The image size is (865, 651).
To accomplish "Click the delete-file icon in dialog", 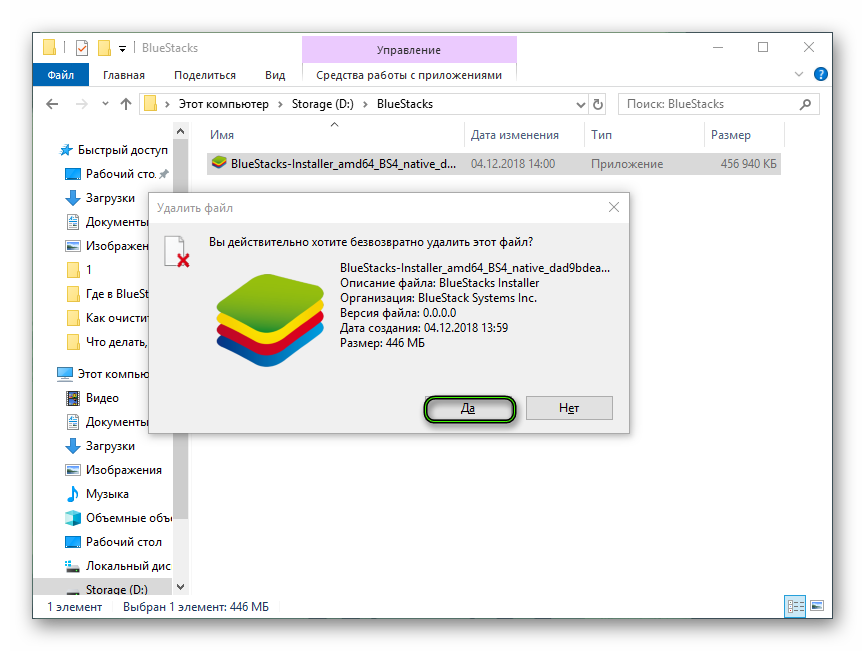I will 177,252.
